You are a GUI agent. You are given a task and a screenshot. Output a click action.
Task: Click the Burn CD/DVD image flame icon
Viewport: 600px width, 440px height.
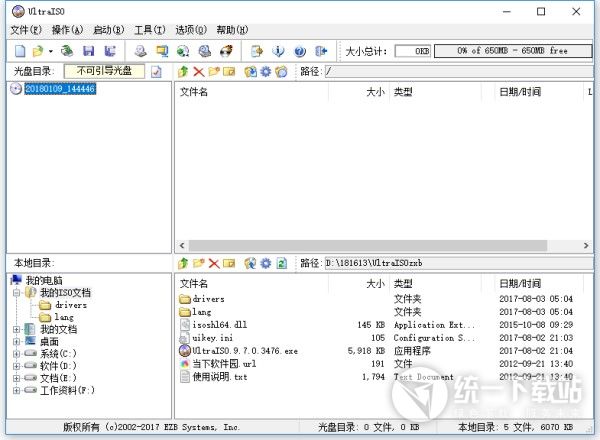click(226, 51)
